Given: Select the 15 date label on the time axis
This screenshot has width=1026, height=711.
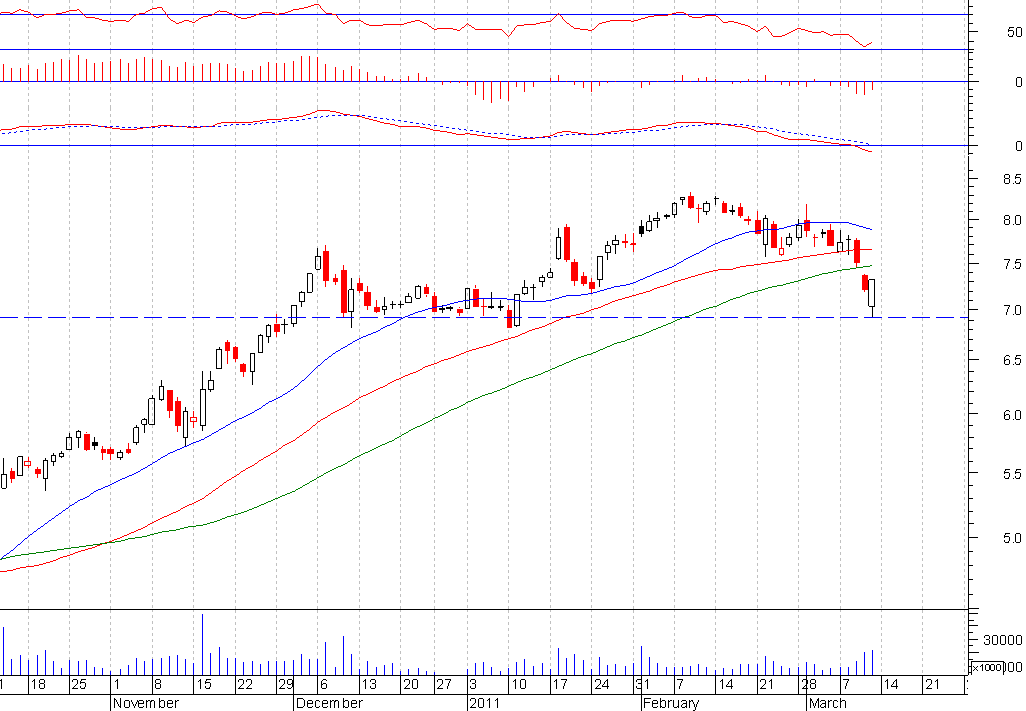Looking at the screenshot, I should pos(204,685).
